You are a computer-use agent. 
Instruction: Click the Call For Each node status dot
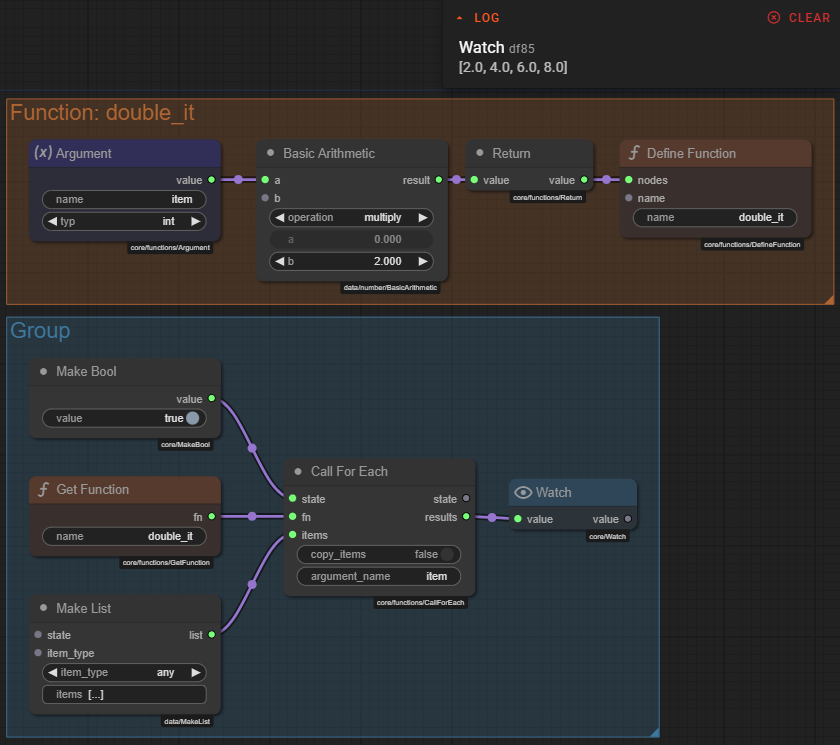(298, 471)
